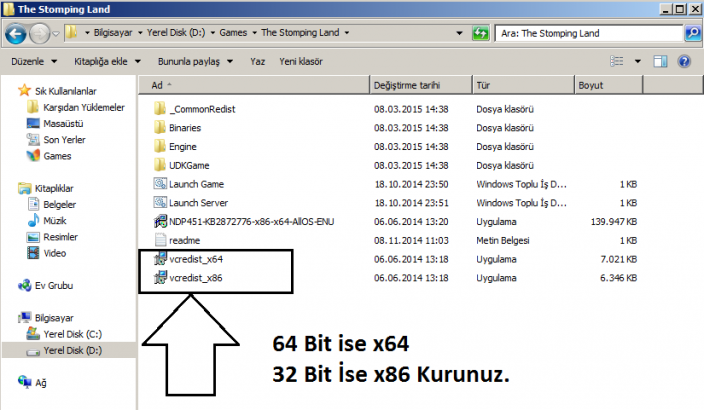Viewport: 704px width, 410px height.
Task: Click Yeni klasör to create folder
Action: pyautogui.click(x=301, y=62)
